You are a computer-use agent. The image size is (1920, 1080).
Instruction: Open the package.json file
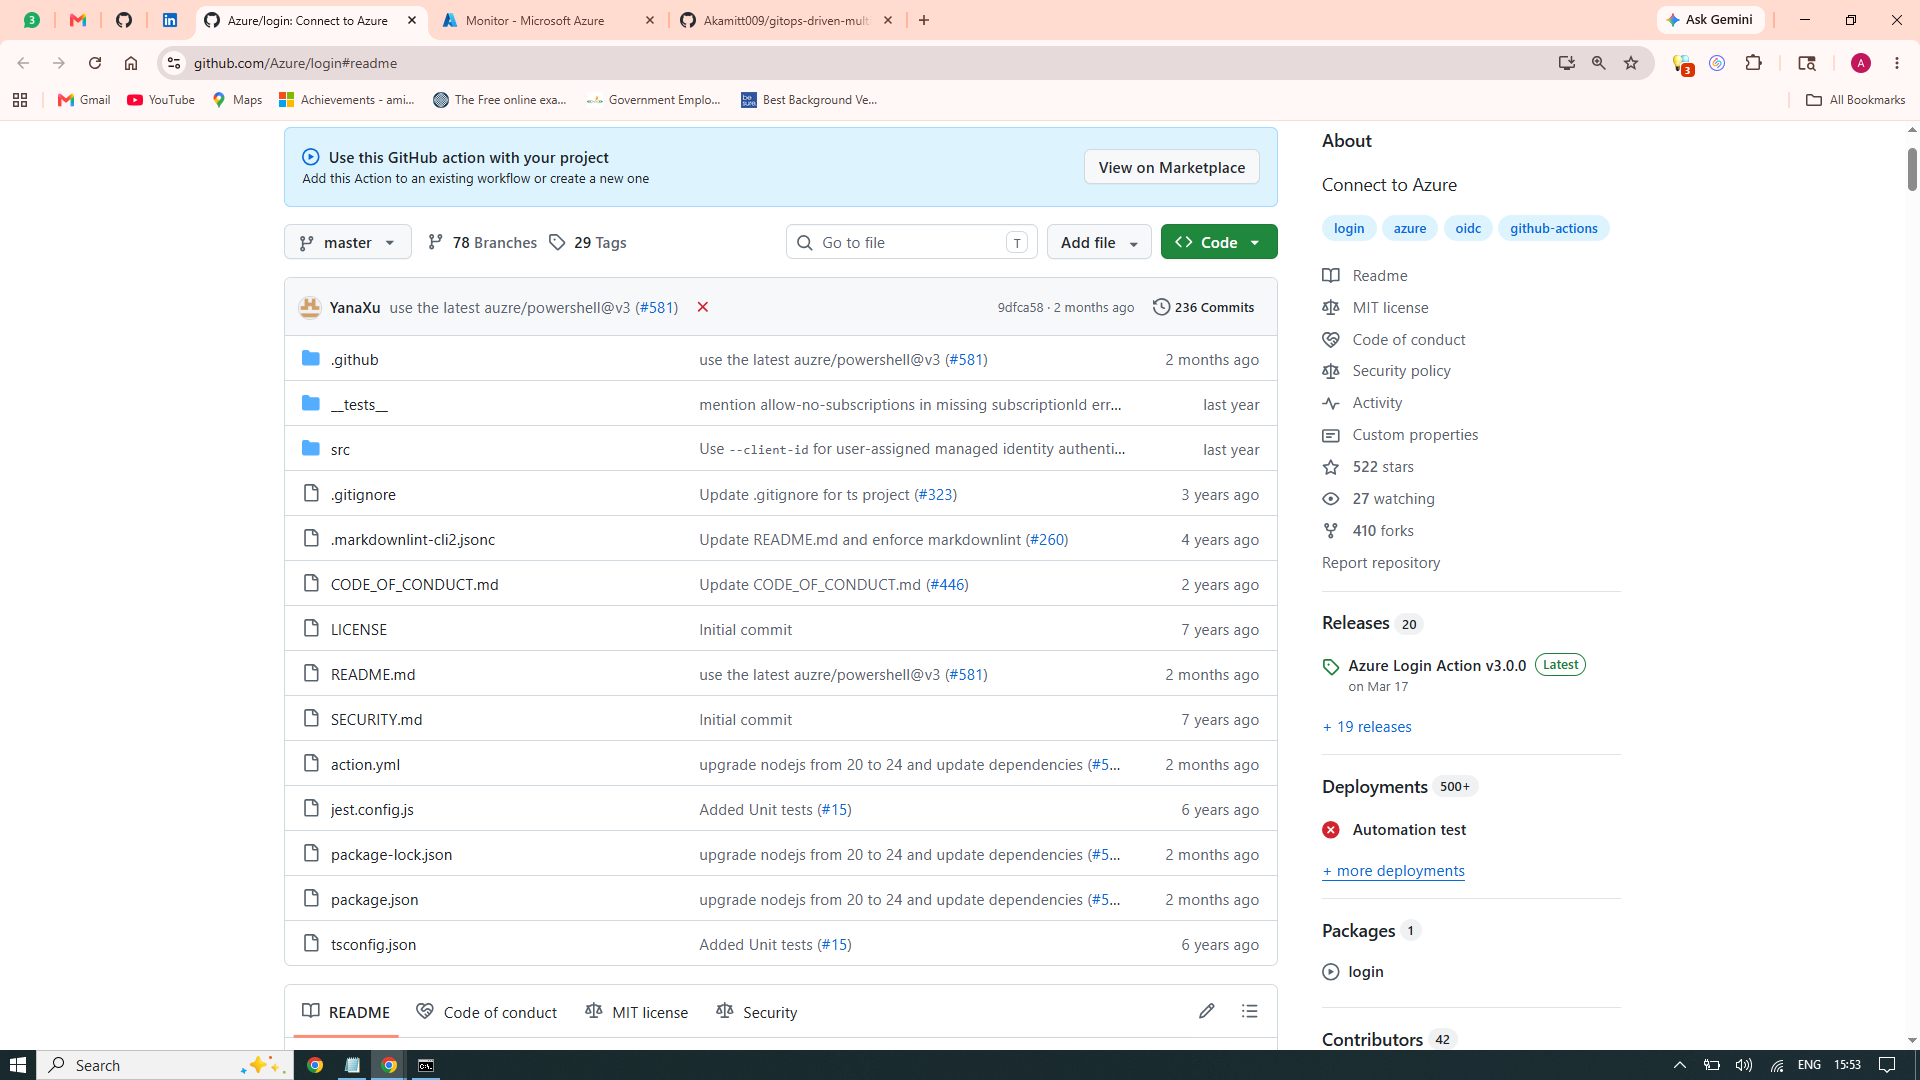(x=375, y=899)
